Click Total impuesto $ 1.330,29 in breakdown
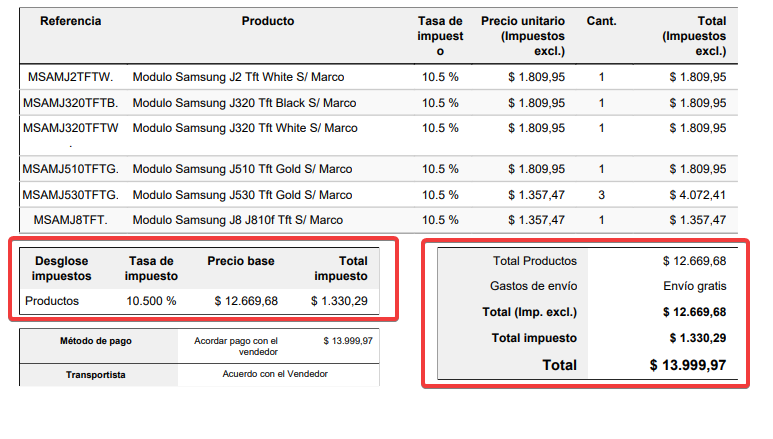 coord(339,301)
